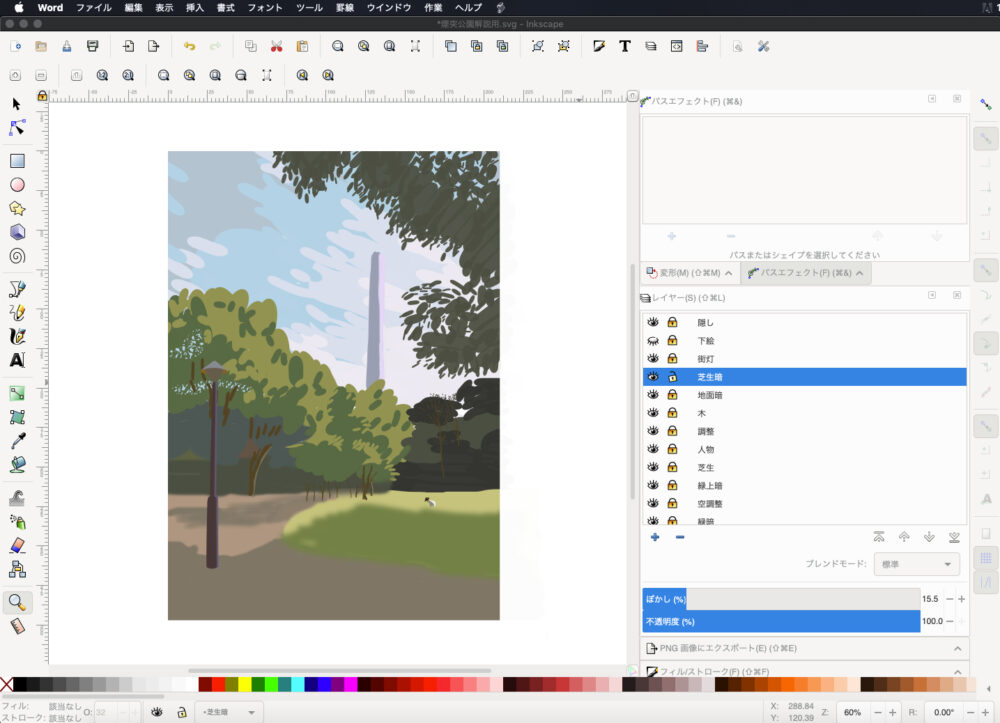Pick the Text tool in the toolbox
This screenshot has width=1000, height=723.
[x=17, y=361]
